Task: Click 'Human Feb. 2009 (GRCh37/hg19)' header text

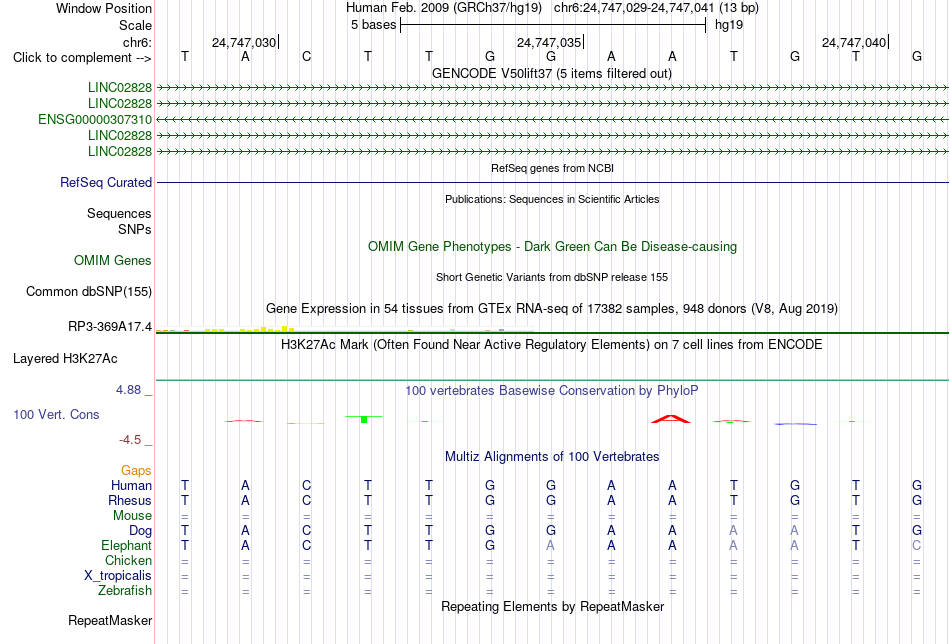Action: click(443, 8)
